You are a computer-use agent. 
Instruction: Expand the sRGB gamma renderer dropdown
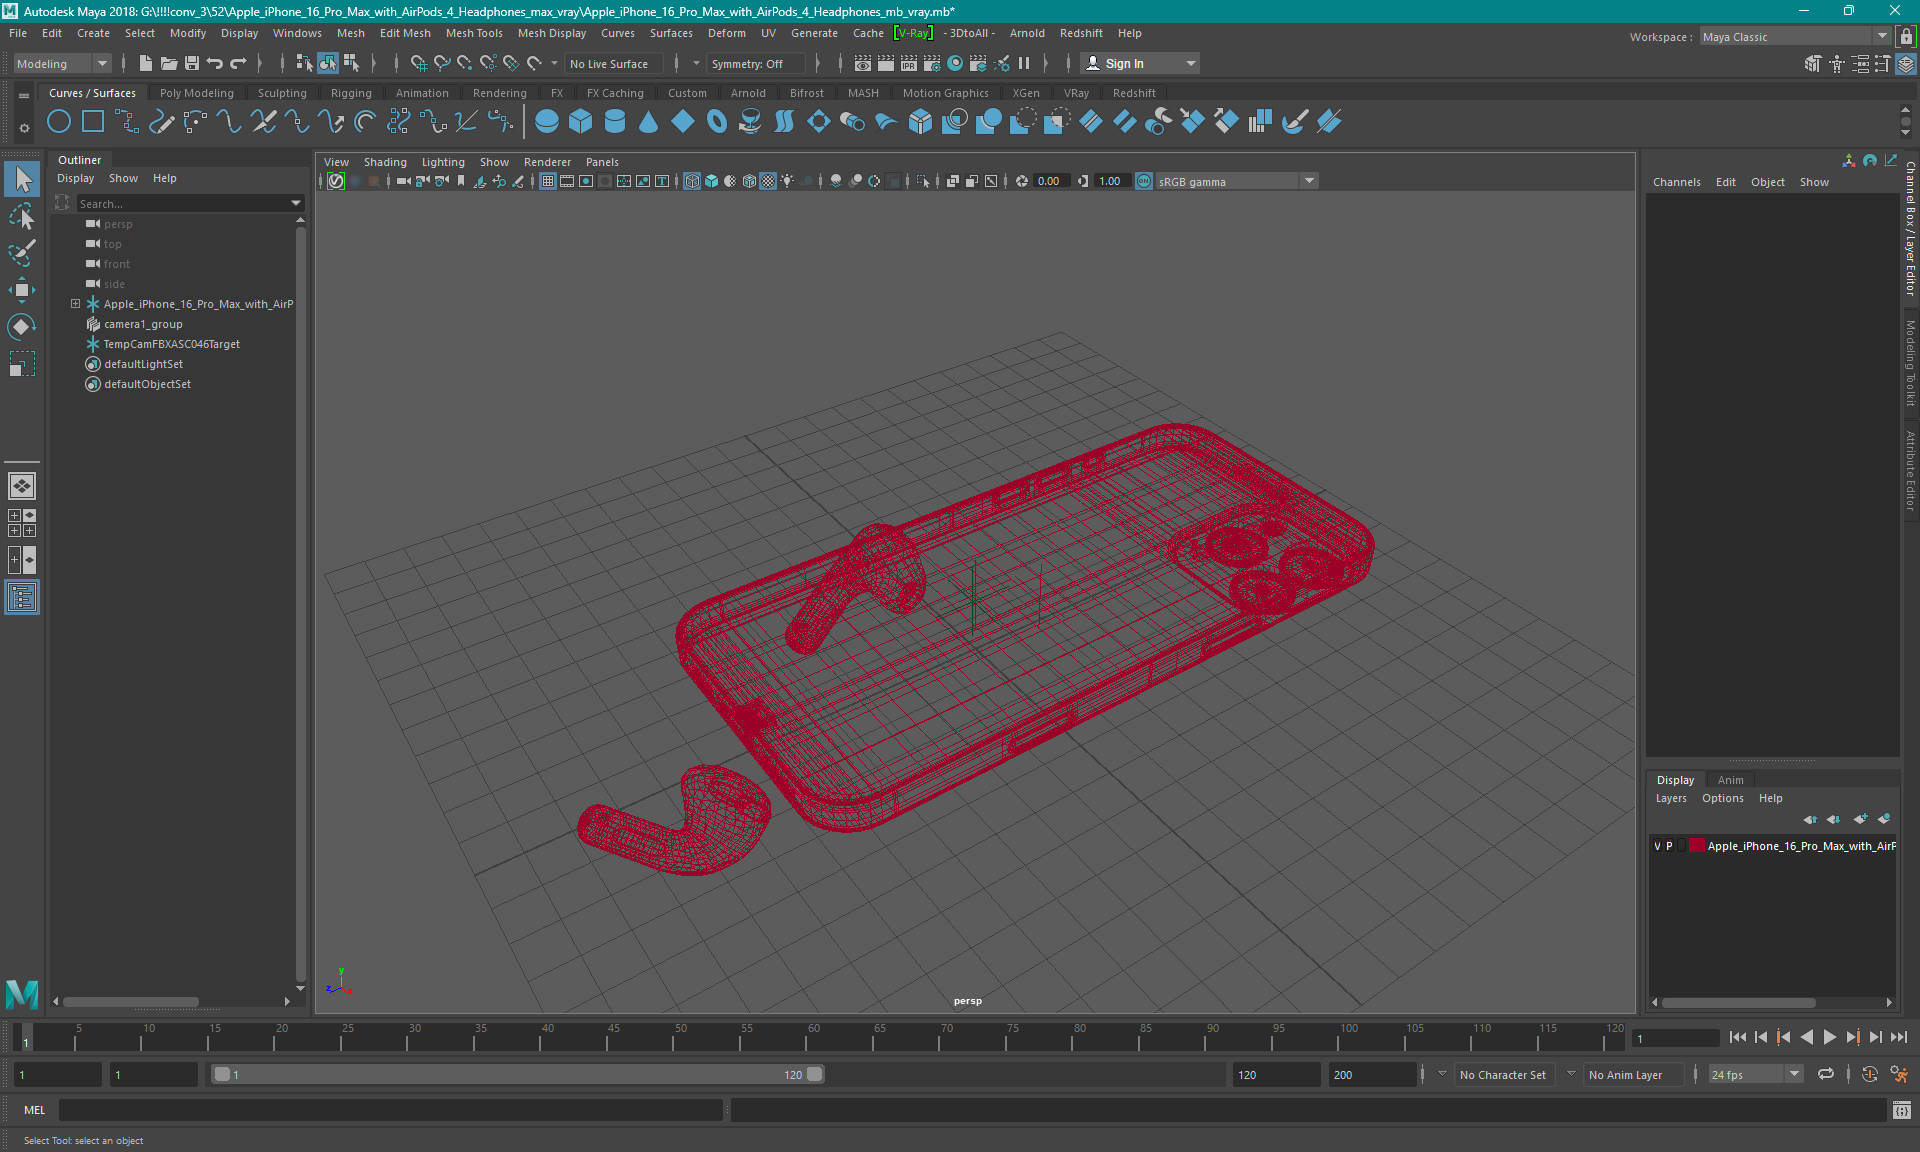click(1308, 180)
